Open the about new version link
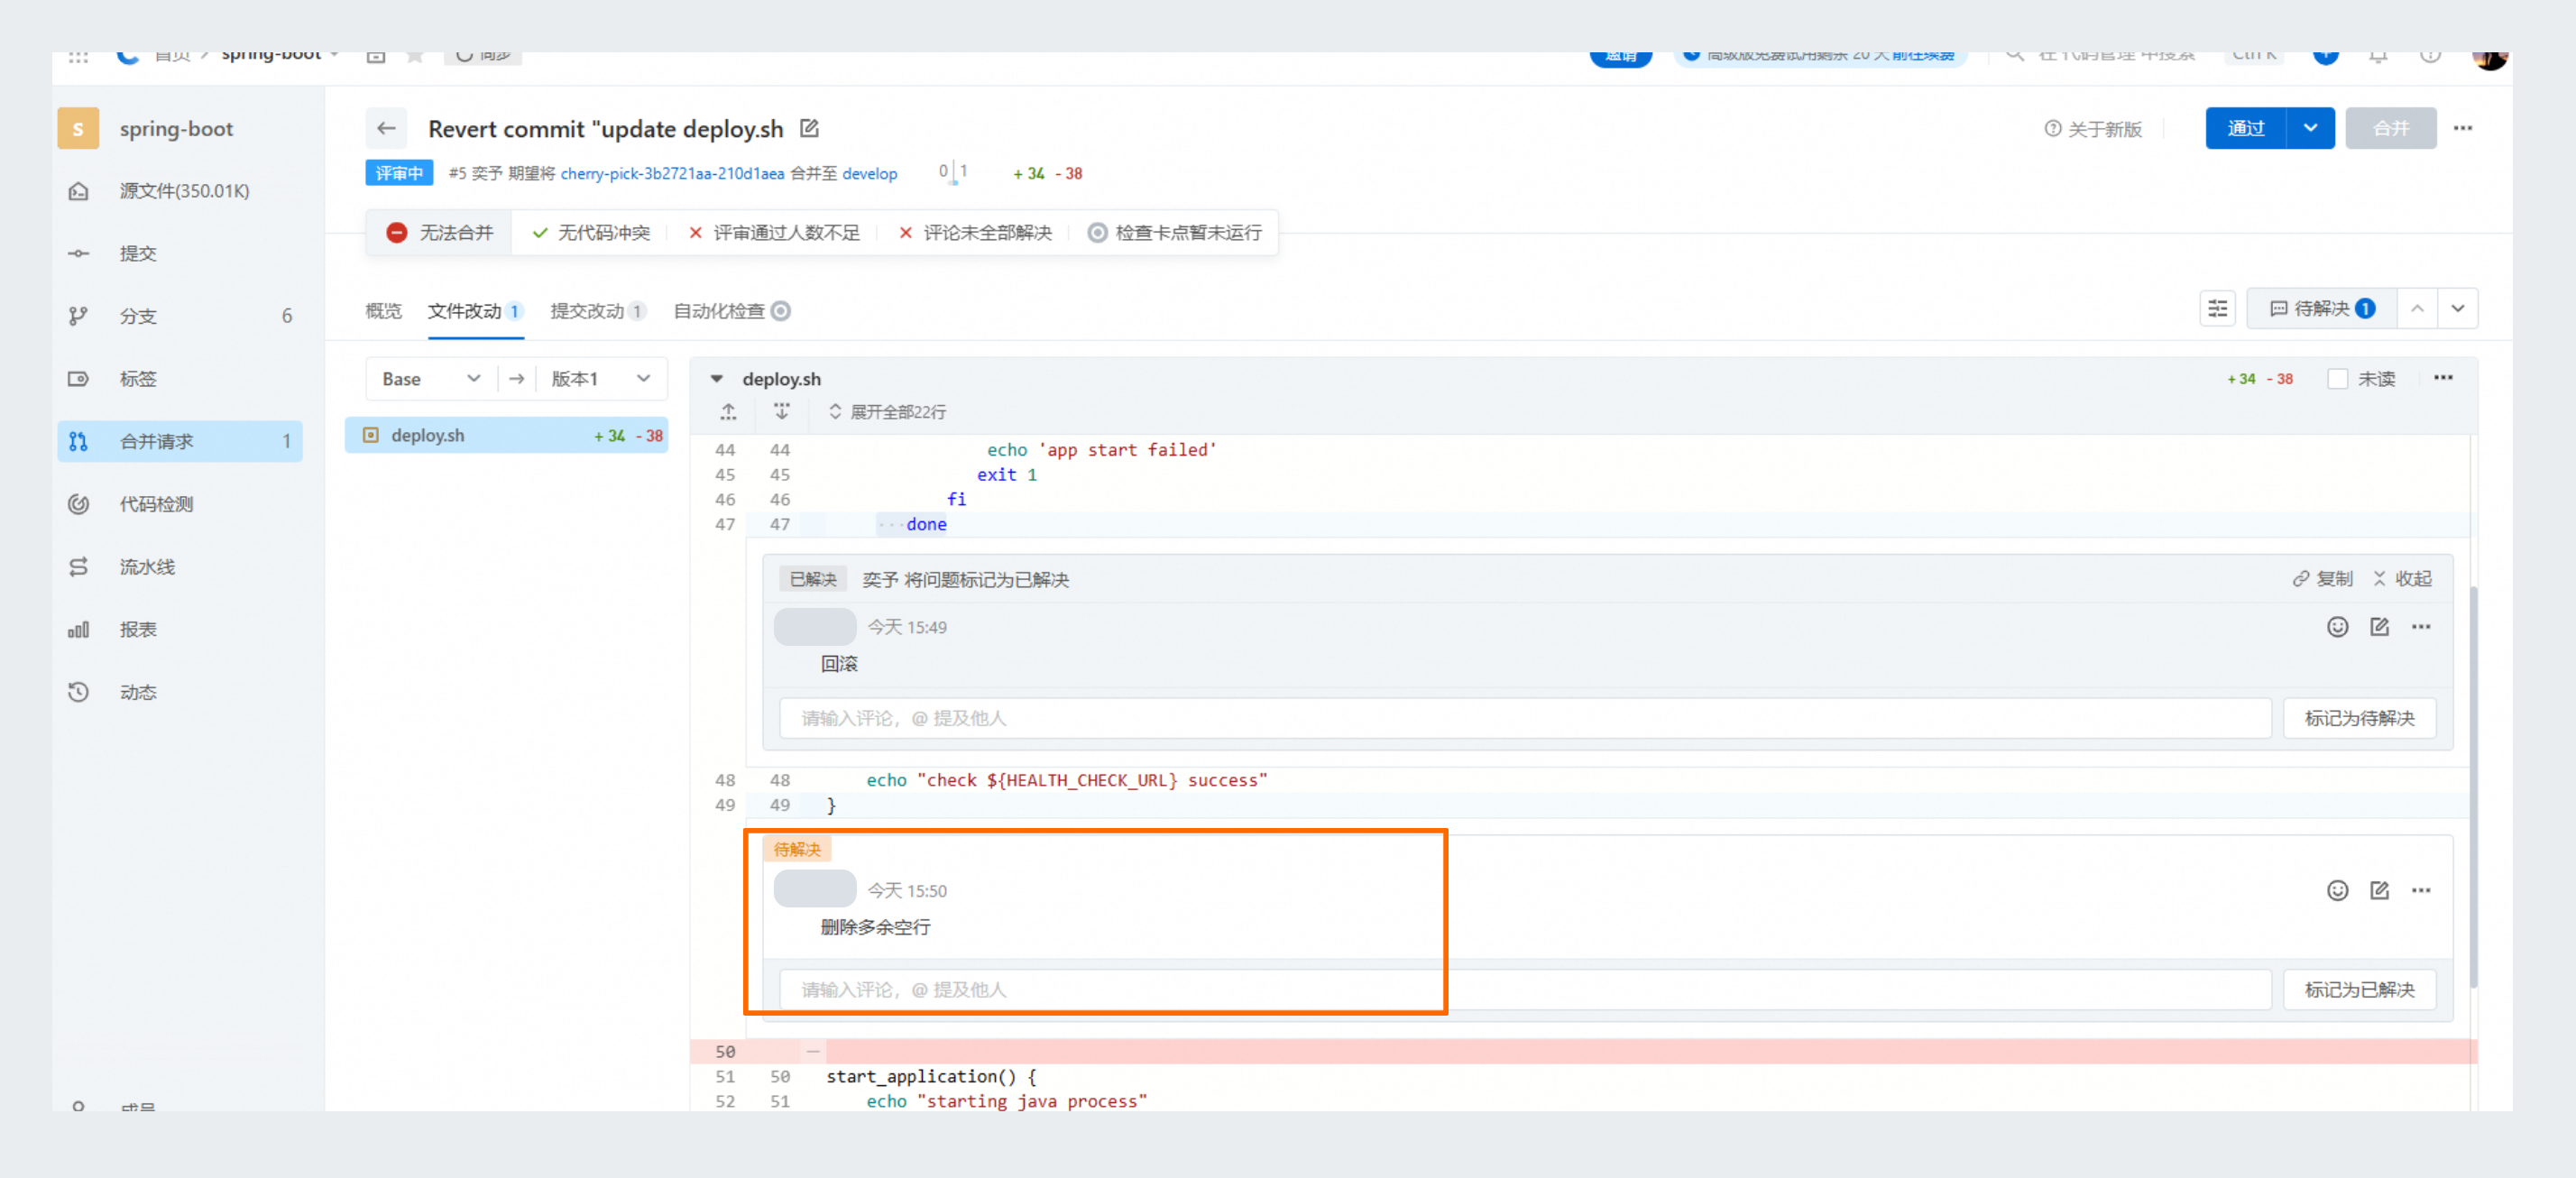This screenshot has width=2576, height=1178. pyautogui.click(x=2093, y=129)
